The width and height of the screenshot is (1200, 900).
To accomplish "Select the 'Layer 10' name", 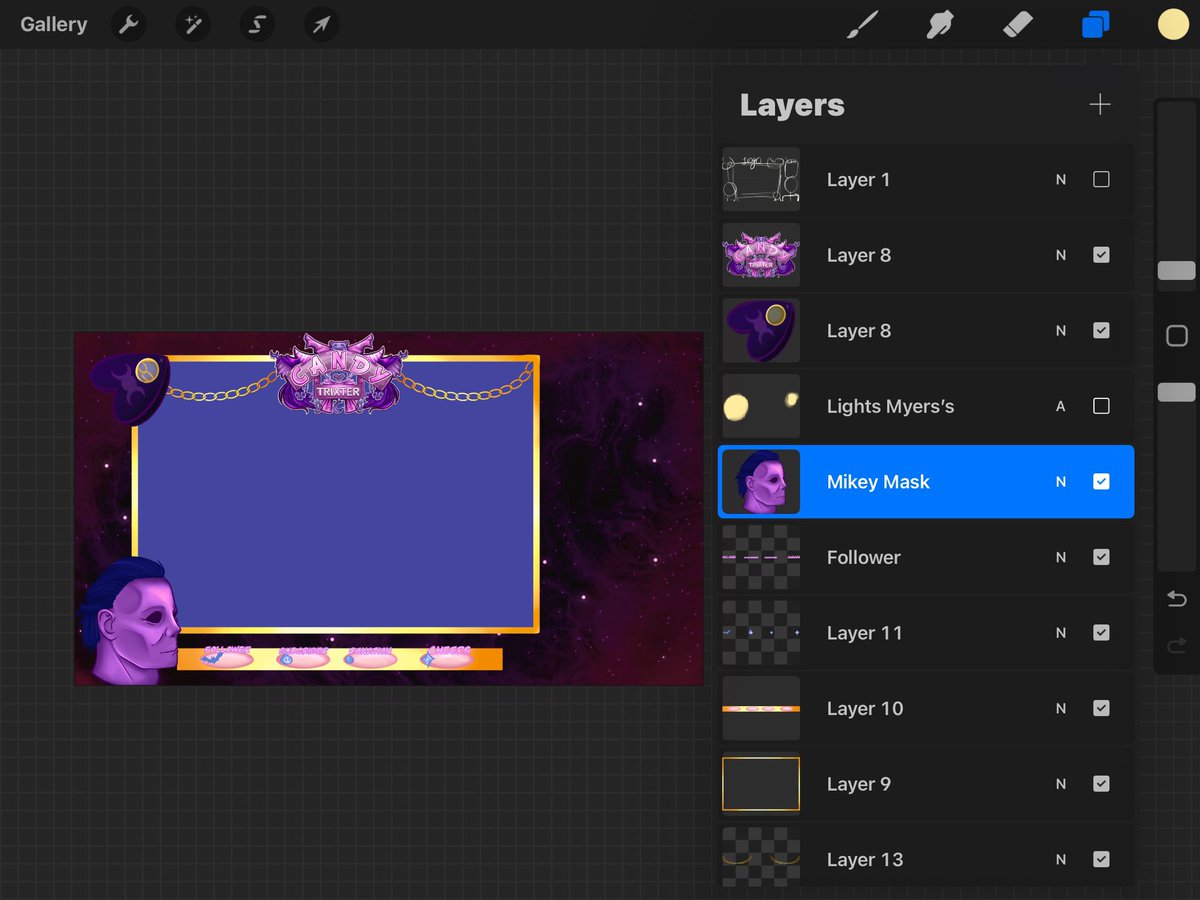I will pyautogui.click(x=865, y=708).
